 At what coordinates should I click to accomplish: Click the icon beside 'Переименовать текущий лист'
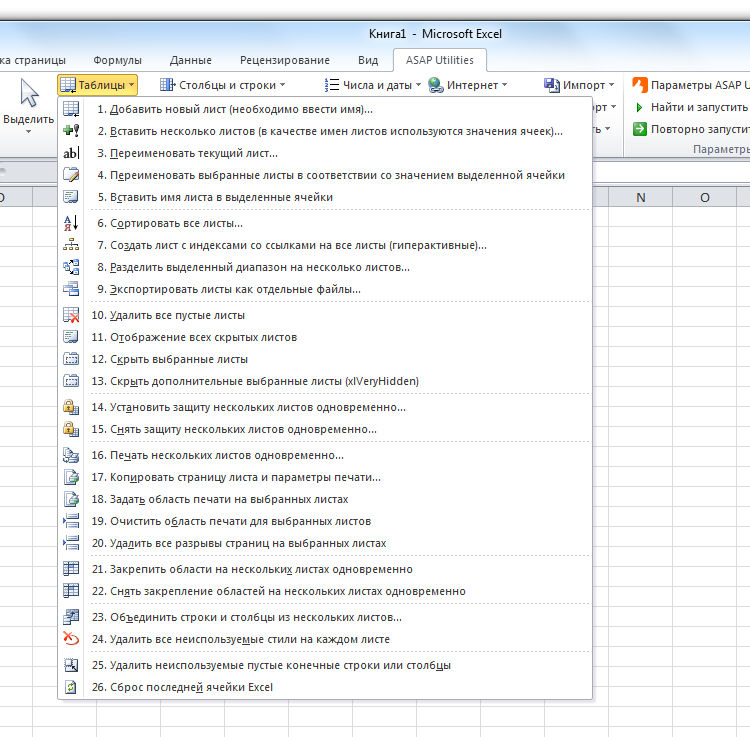click(71, 153)
